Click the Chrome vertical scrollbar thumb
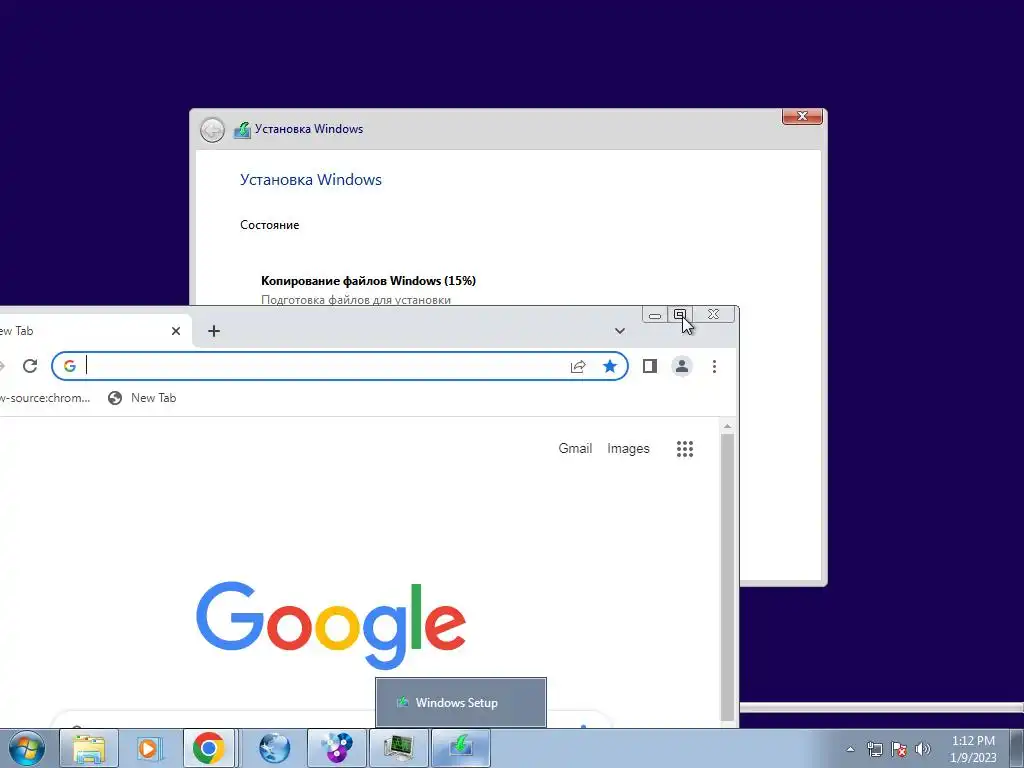Viewport: 1024px width, 768px height. coord(728,577)
